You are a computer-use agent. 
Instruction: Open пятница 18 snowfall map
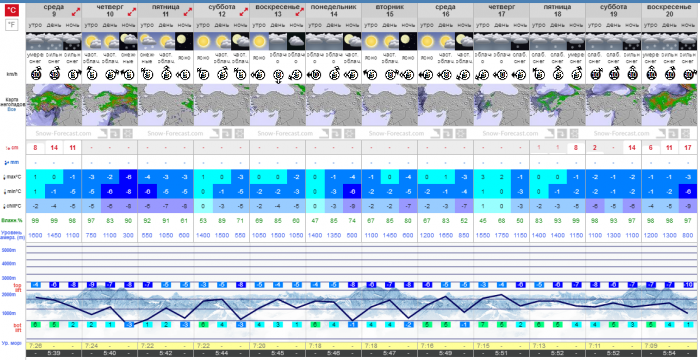click(x=557, y=105)
